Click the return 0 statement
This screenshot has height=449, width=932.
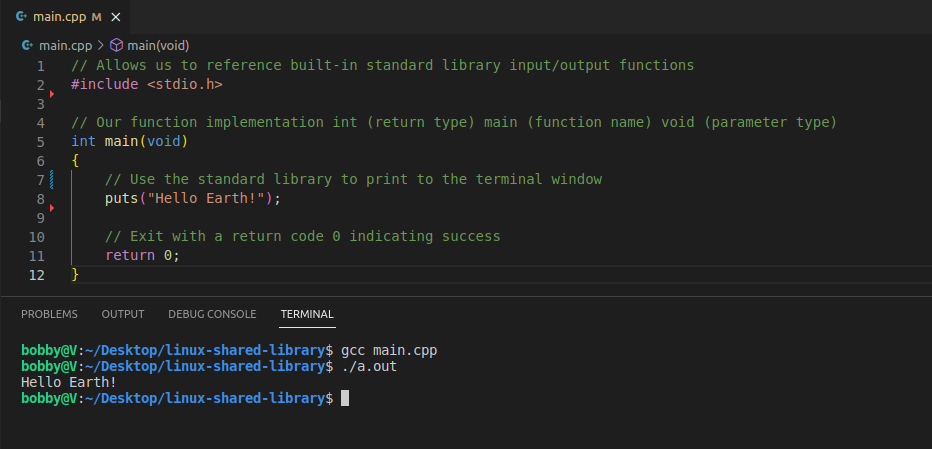(142, 255)
